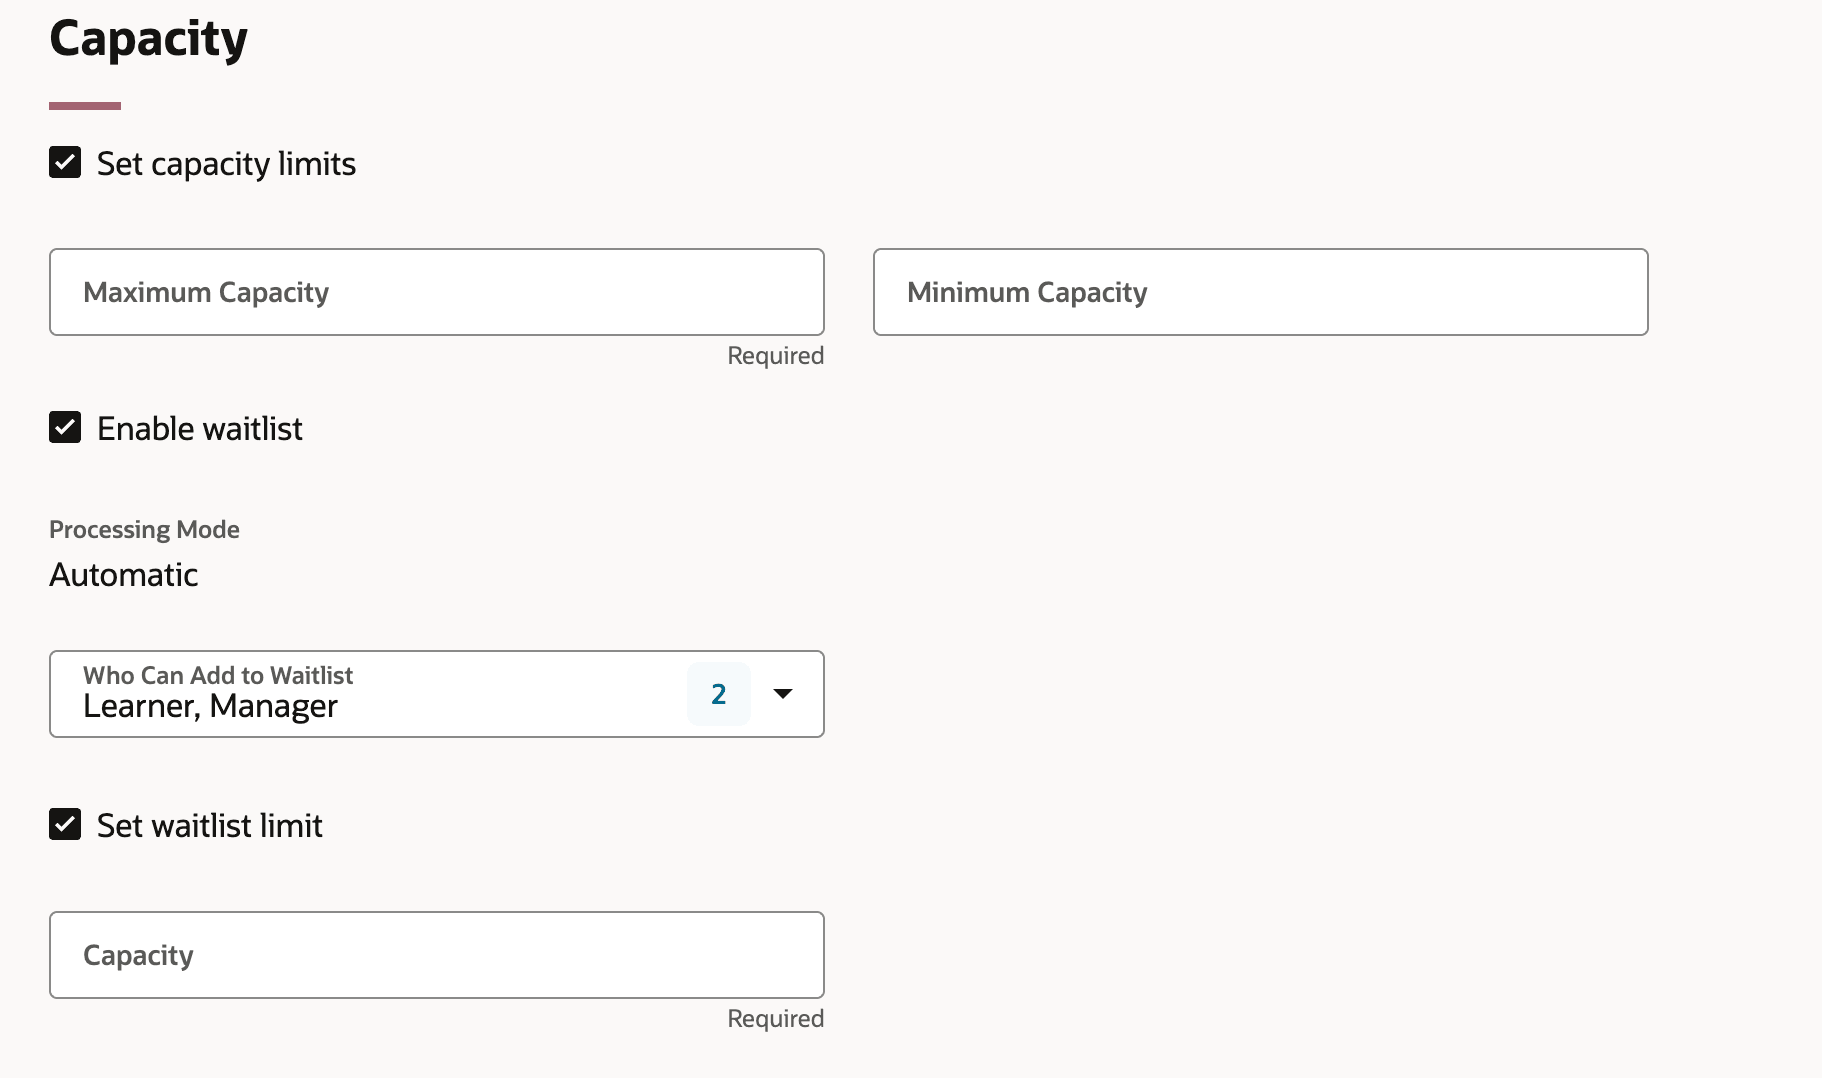Click the Enable waitlist label text
Image resolution: width=1822 pixels, height=1078 pixels.
[199, 428]
